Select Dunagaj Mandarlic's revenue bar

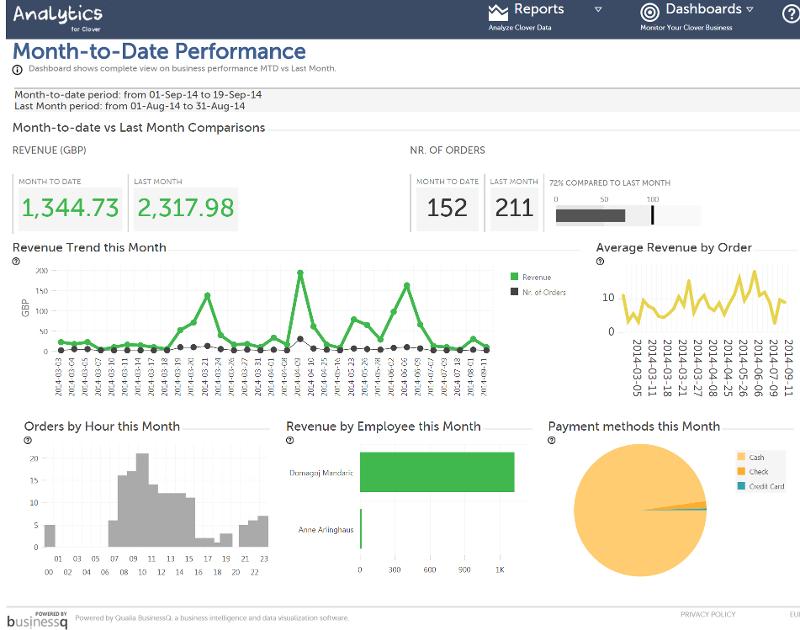437,470
